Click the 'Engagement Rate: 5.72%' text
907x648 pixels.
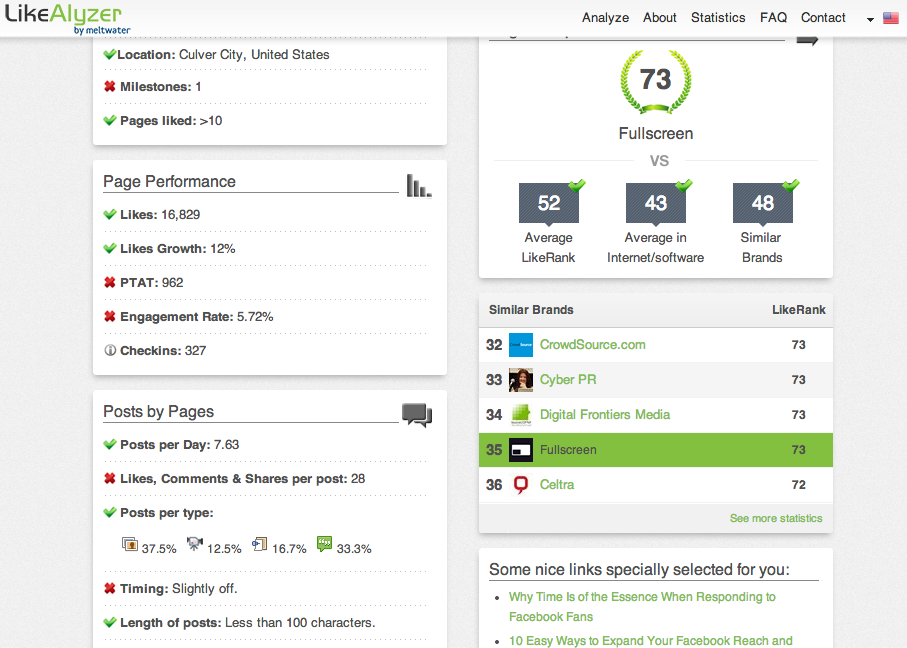pos(197,316)
